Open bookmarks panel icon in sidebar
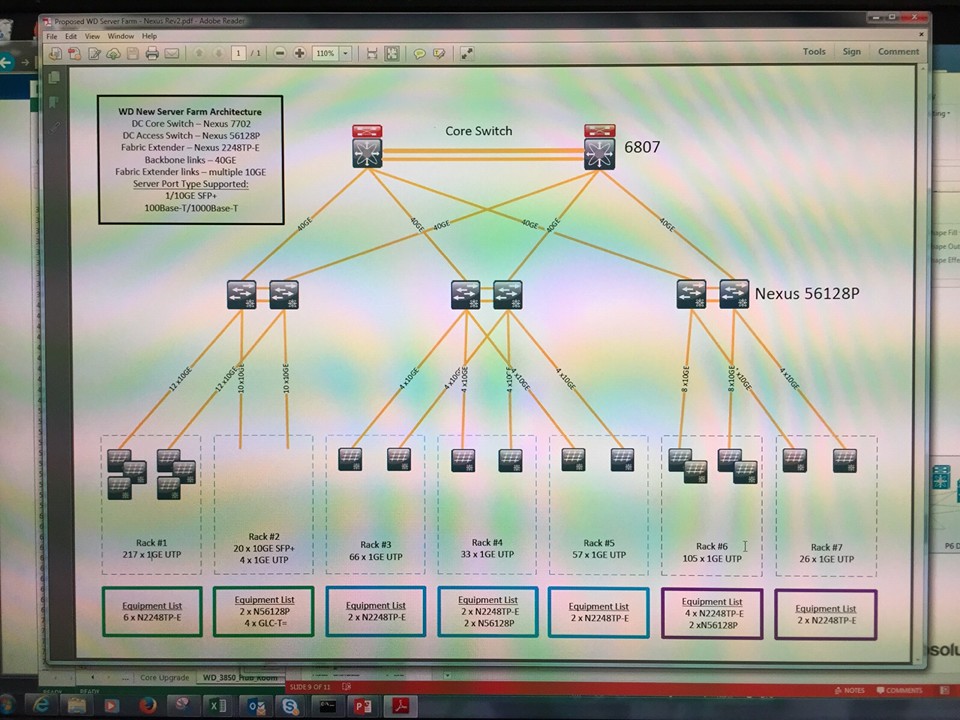Screen dimensions: 960x720 pos(54,102)
